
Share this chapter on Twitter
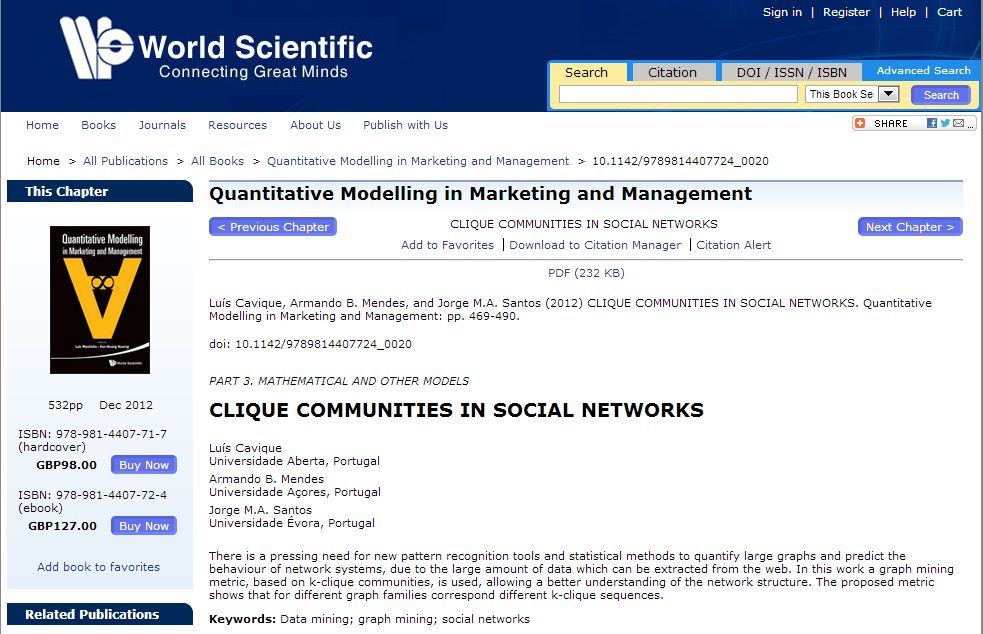pos(945,123)
